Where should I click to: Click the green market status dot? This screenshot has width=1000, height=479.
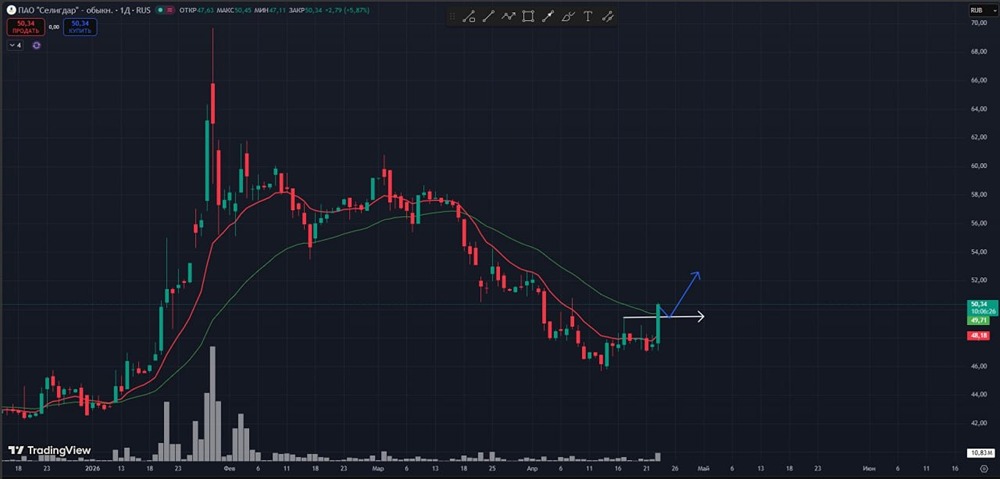(x=159, y=10)
